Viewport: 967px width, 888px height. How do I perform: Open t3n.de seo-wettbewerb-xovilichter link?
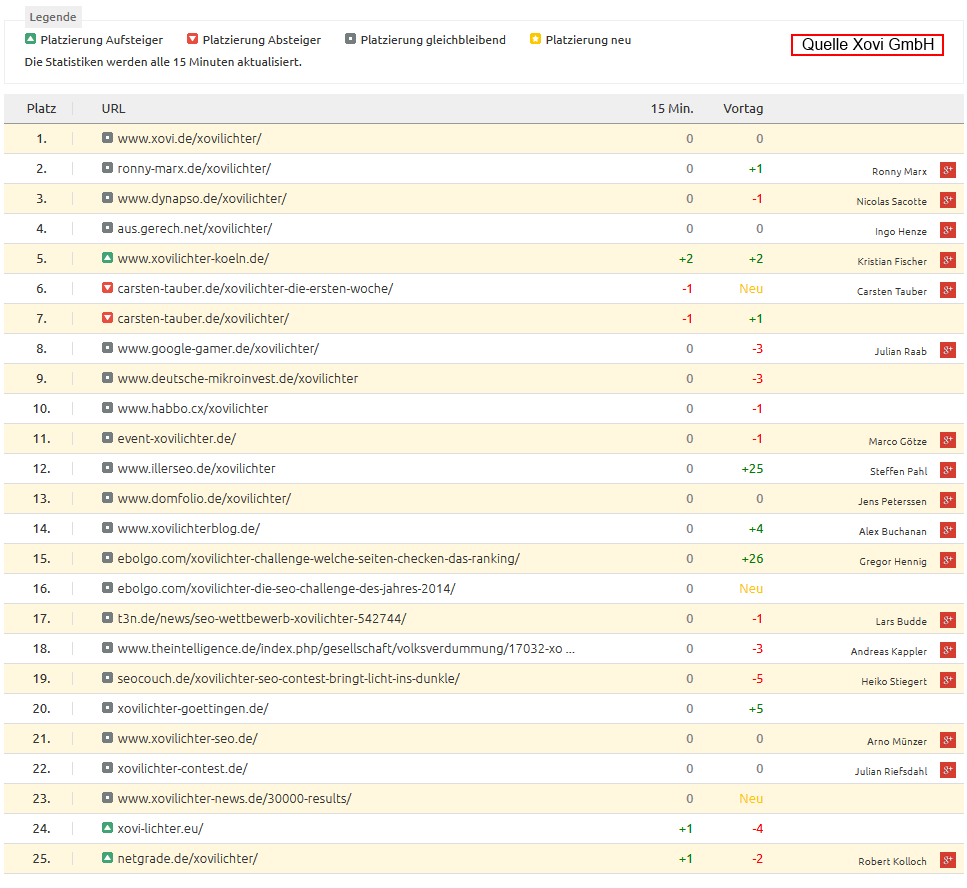(261, 618)
